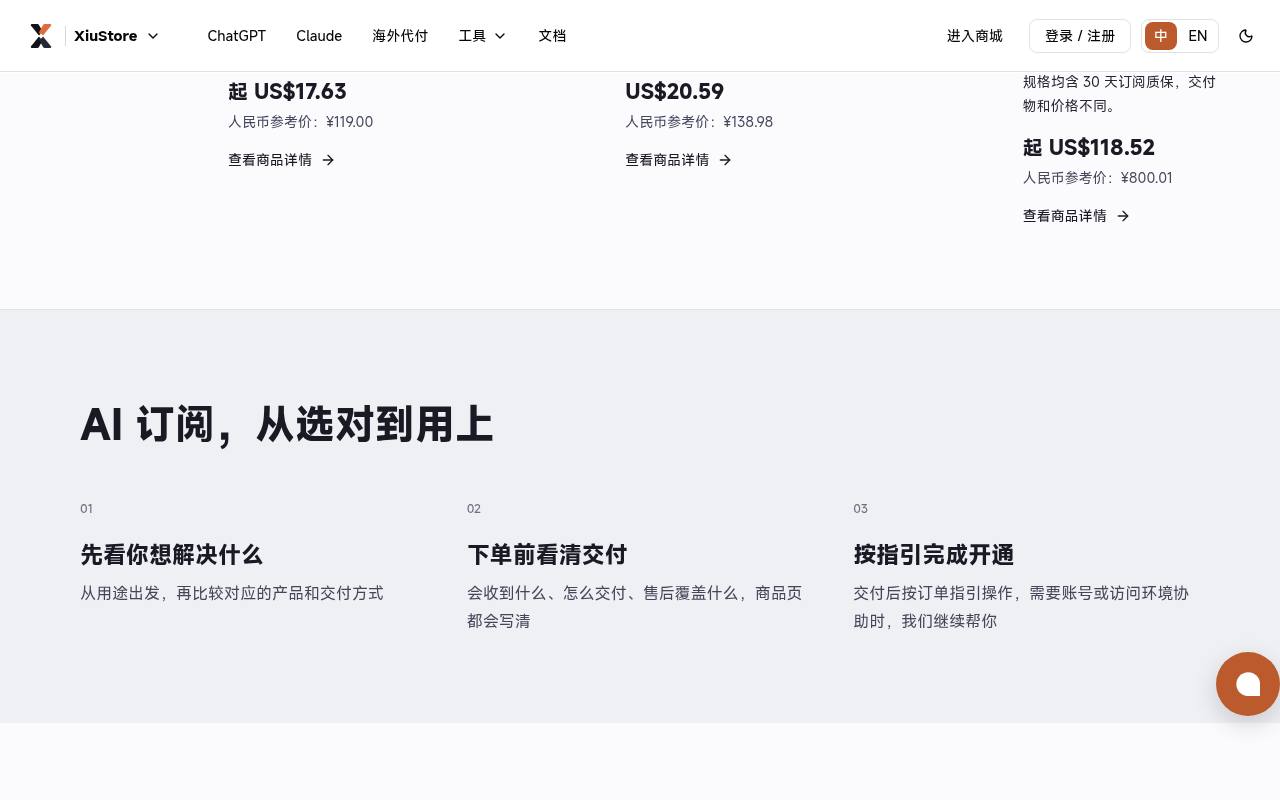The image size is (1280, 800).
Task: Click step number 01 label
Action: 86,509
